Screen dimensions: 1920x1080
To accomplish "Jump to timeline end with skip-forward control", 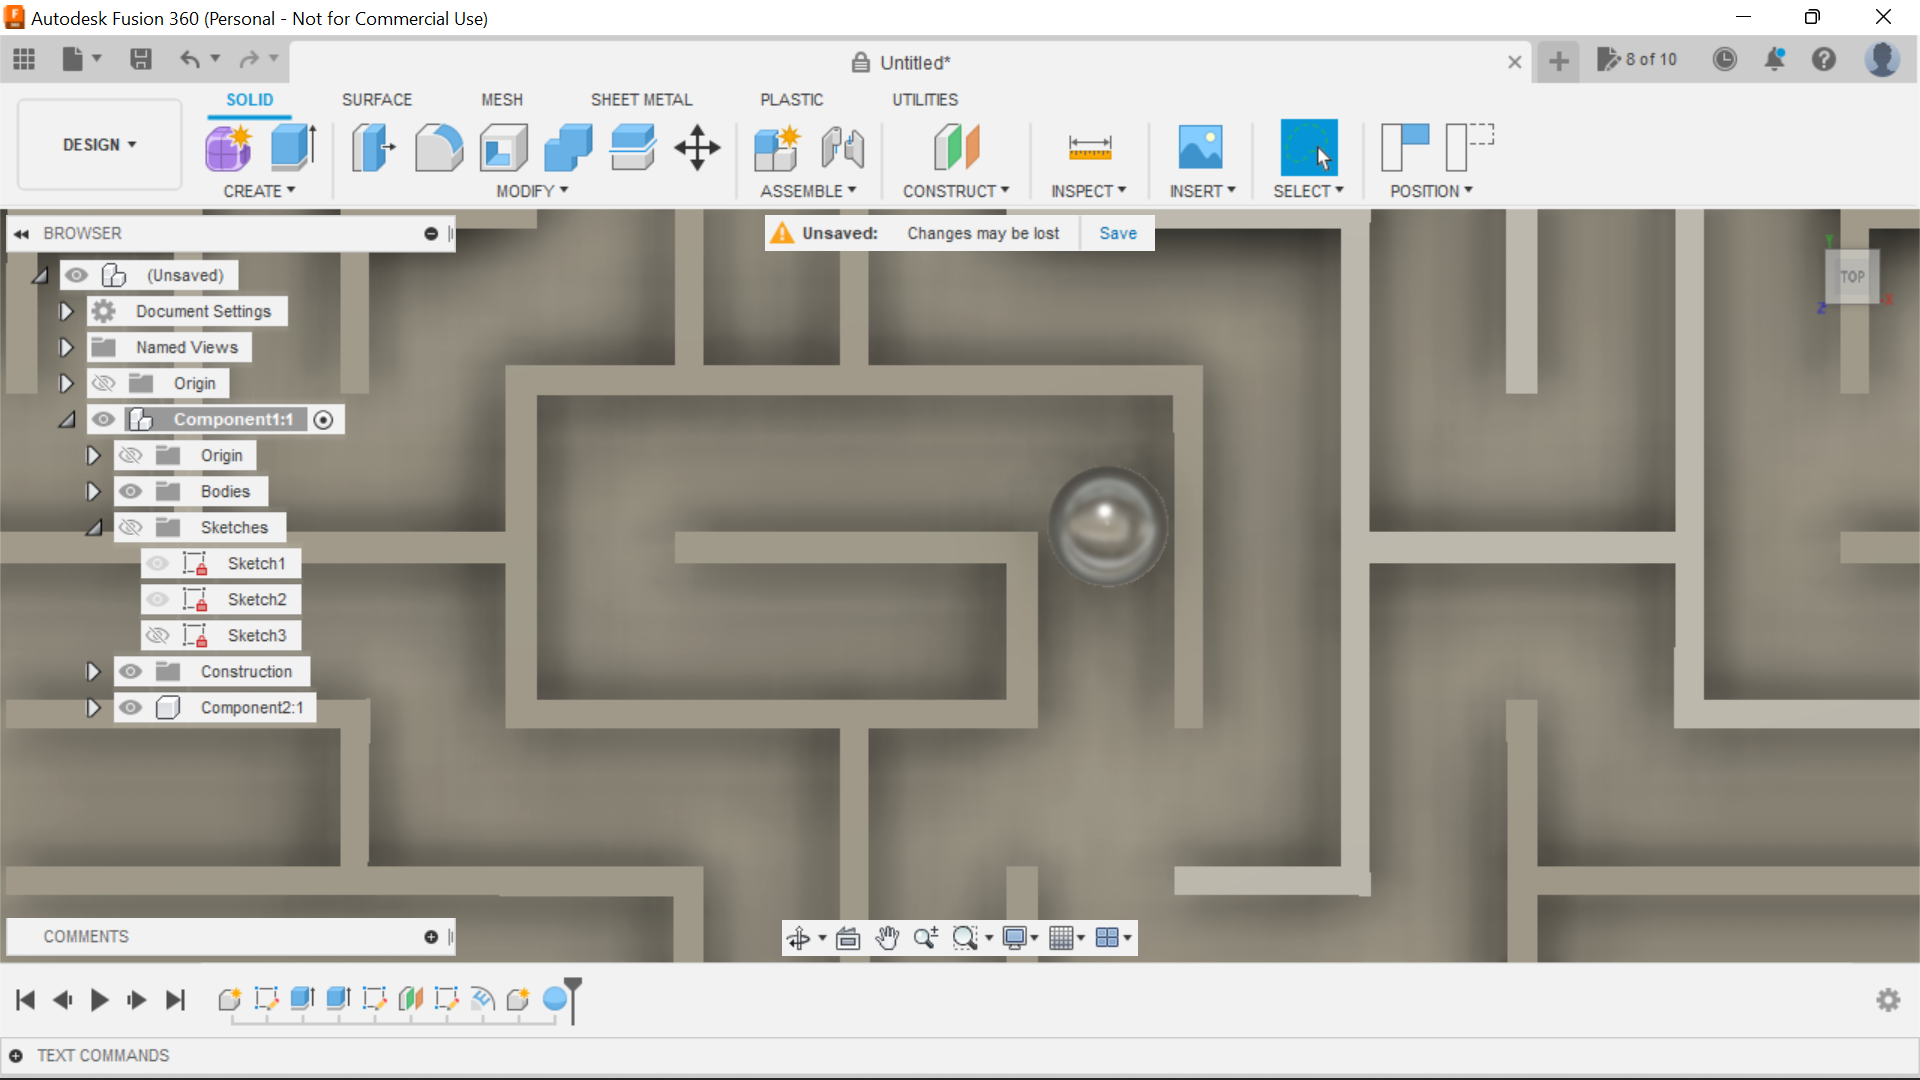I will (175, 1000).
